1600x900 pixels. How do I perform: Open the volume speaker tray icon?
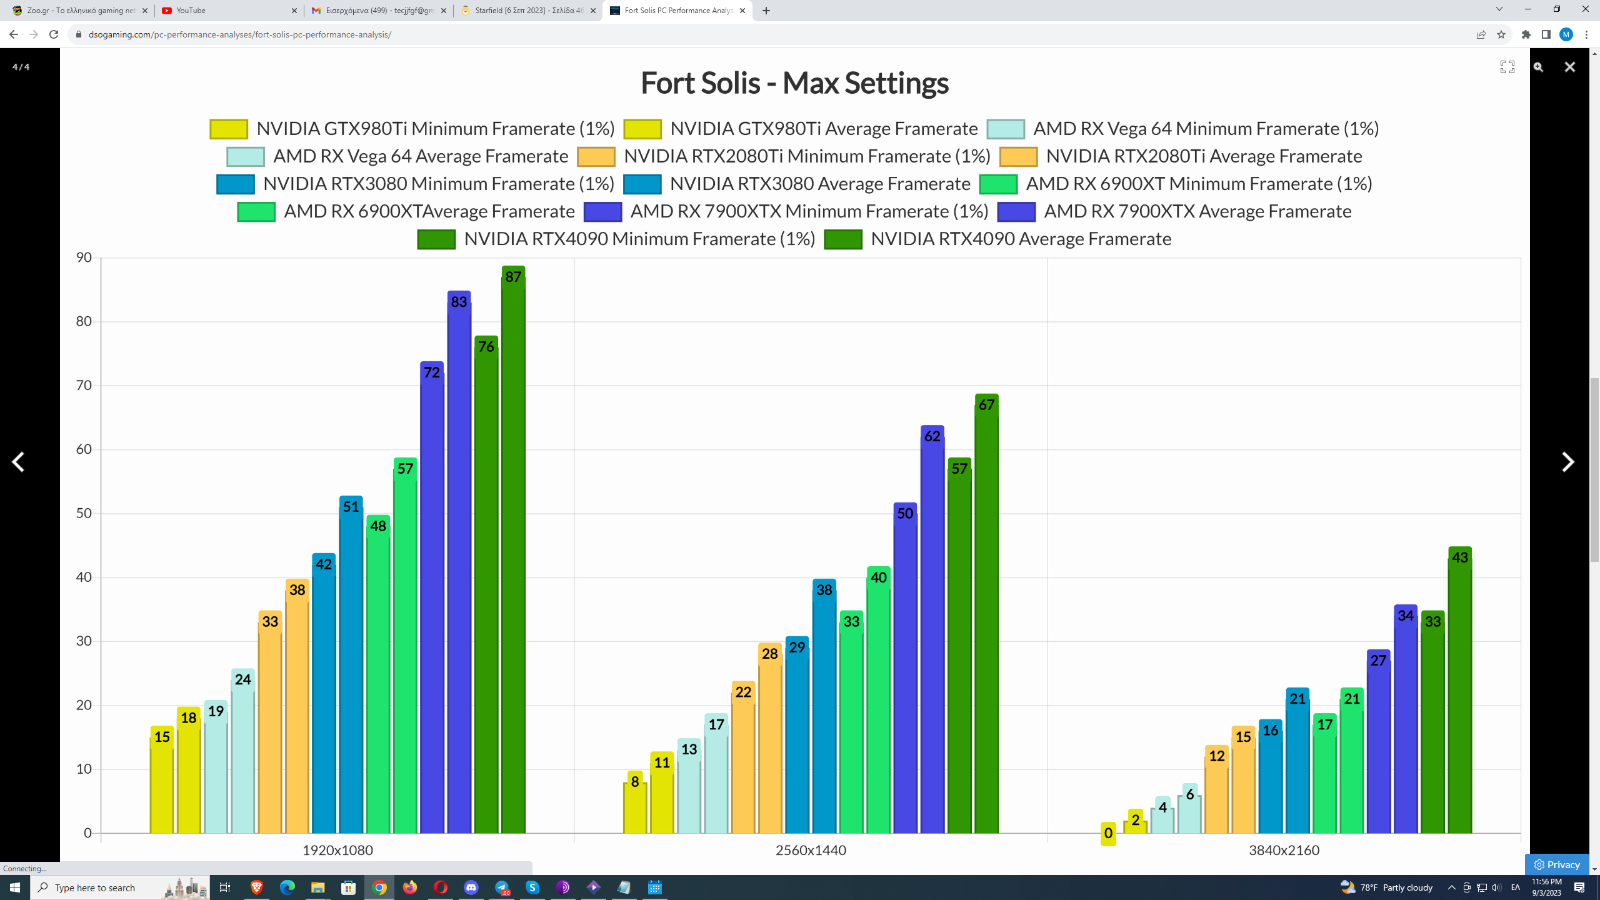tap(1497, 887)
